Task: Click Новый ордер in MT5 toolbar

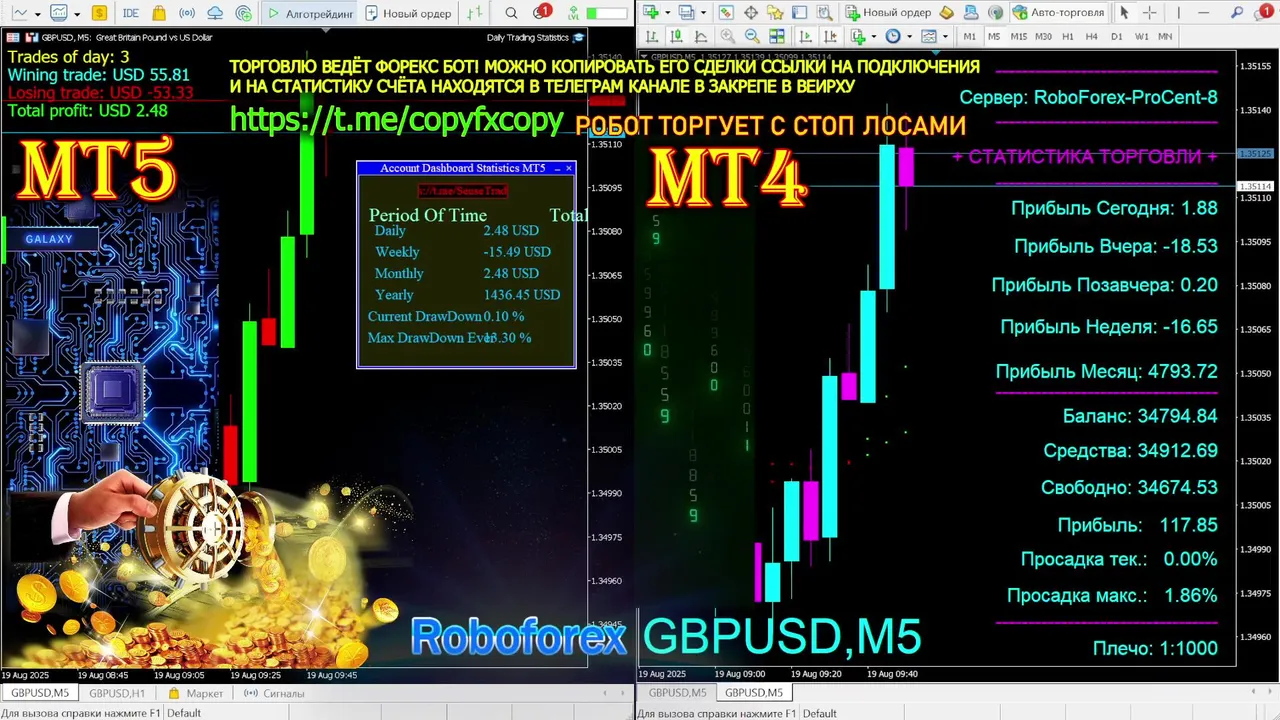Action: coord(408,13)
